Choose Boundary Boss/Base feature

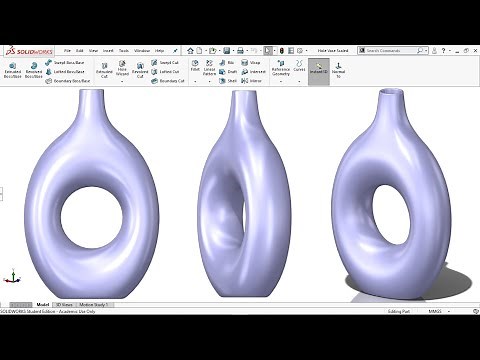[68, 81]
